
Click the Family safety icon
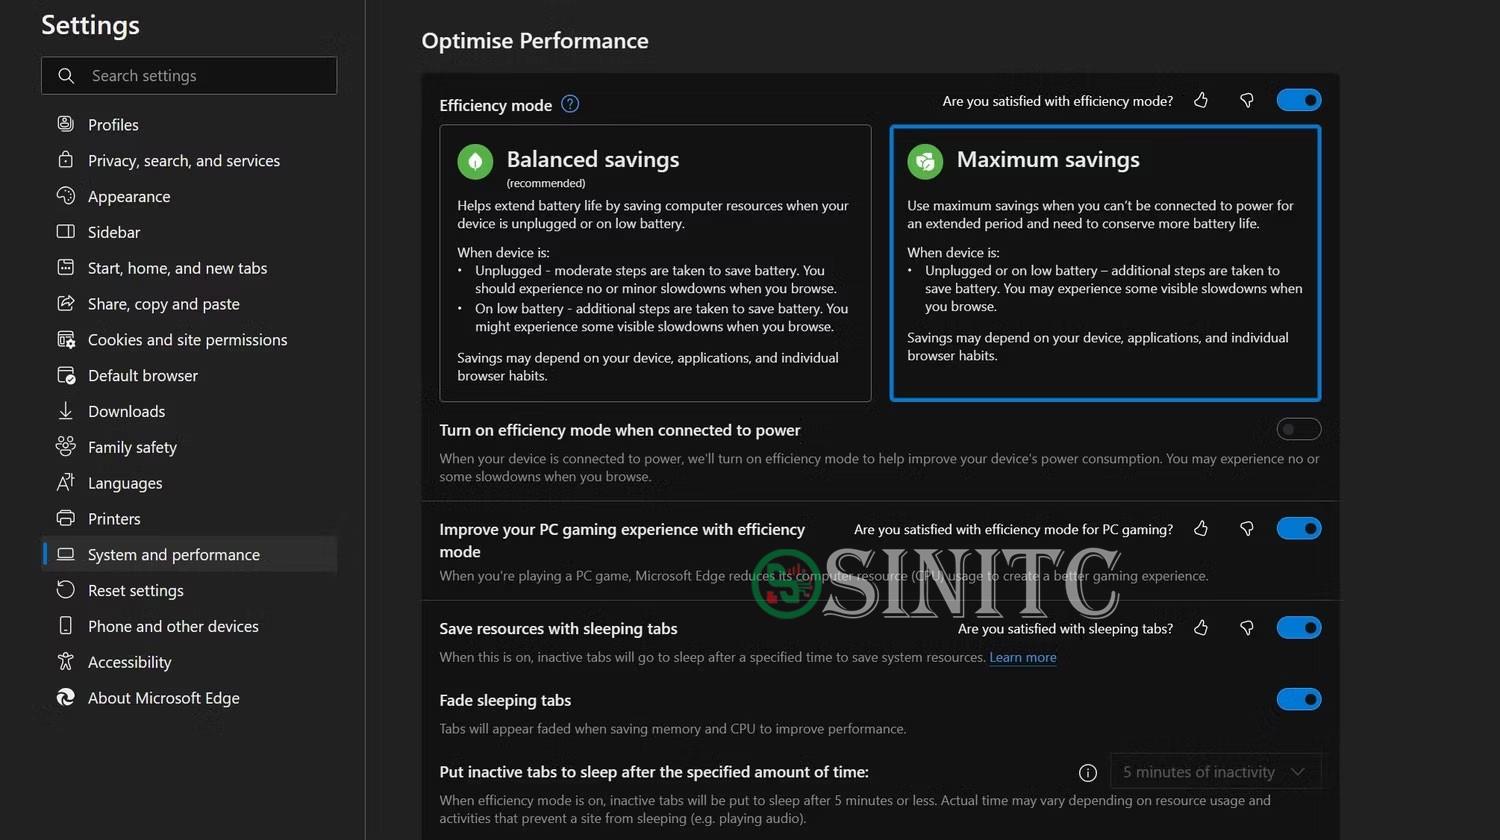[66, 446]
